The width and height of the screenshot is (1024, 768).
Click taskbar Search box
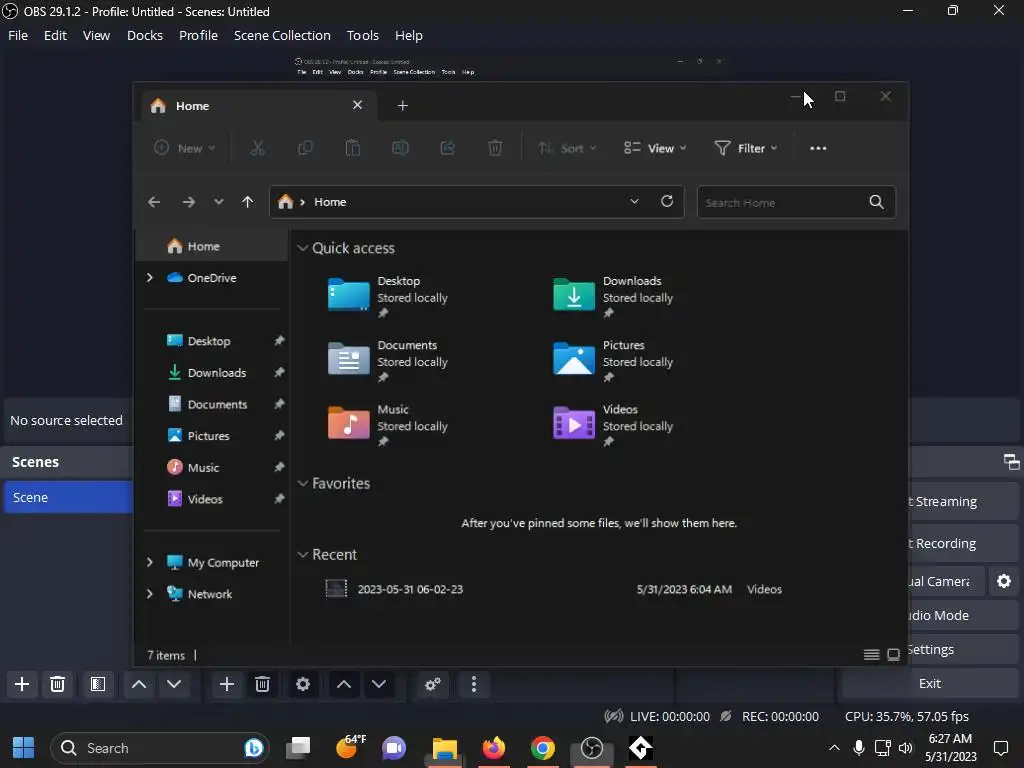tap(160, 748)
